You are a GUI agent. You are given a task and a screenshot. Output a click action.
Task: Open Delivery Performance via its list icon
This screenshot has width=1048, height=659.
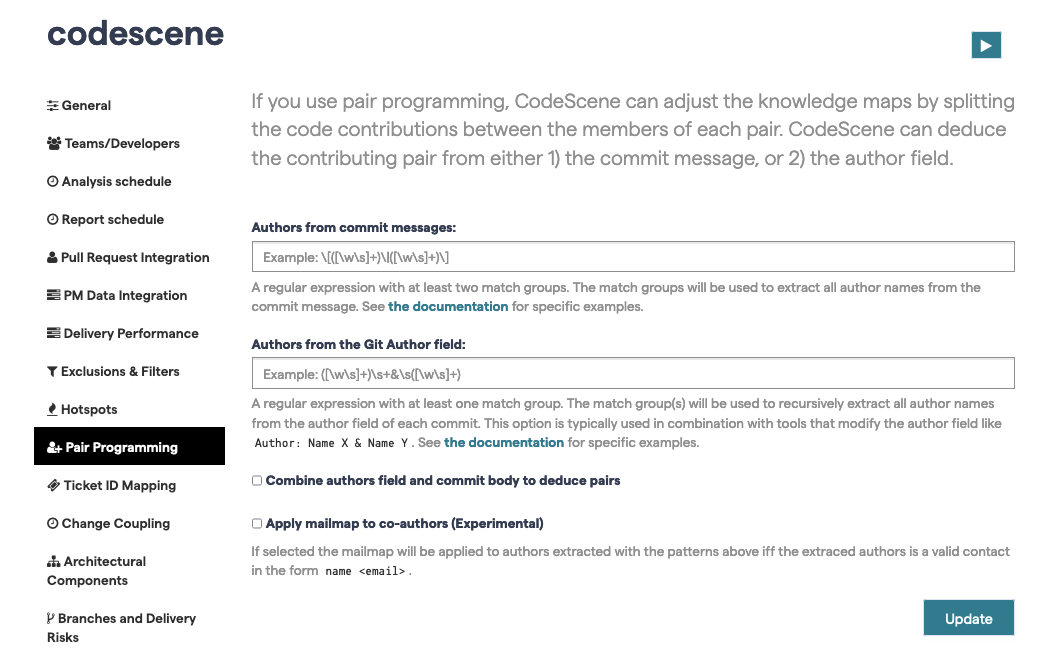coord(52,333)
